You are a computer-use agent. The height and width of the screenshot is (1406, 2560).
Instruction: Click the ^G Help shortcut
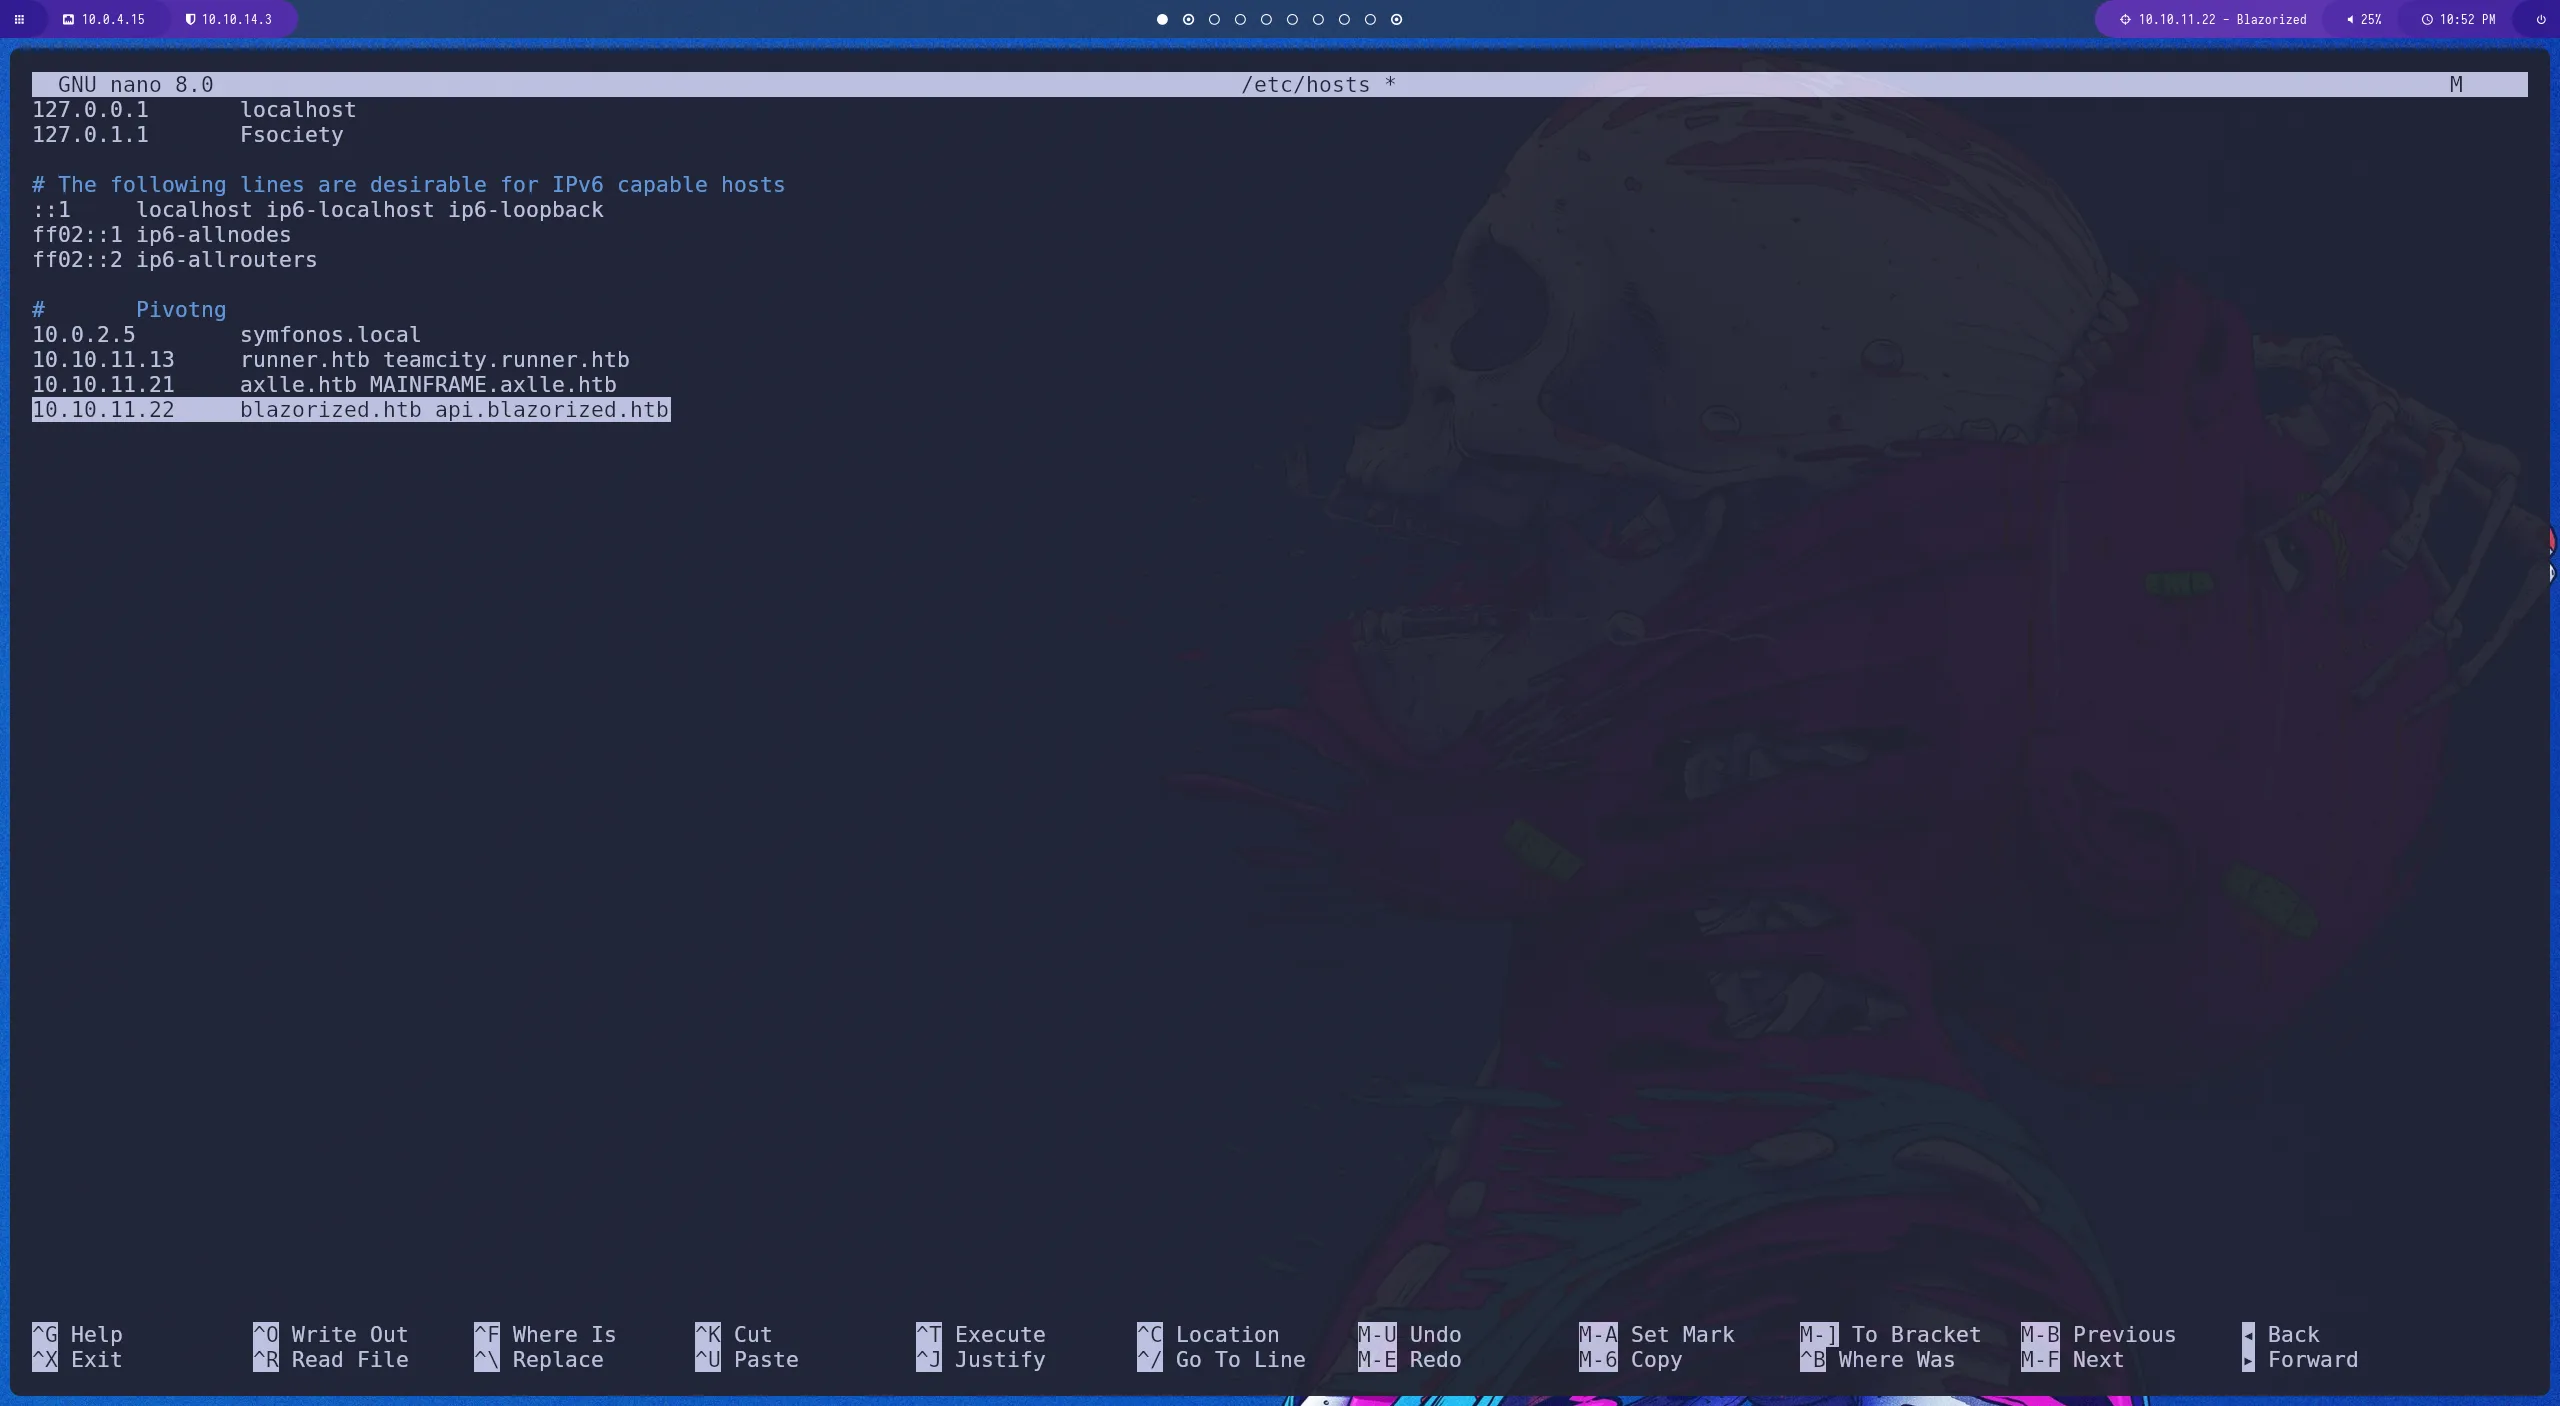pyautogui.click(x=77, y=1334)
